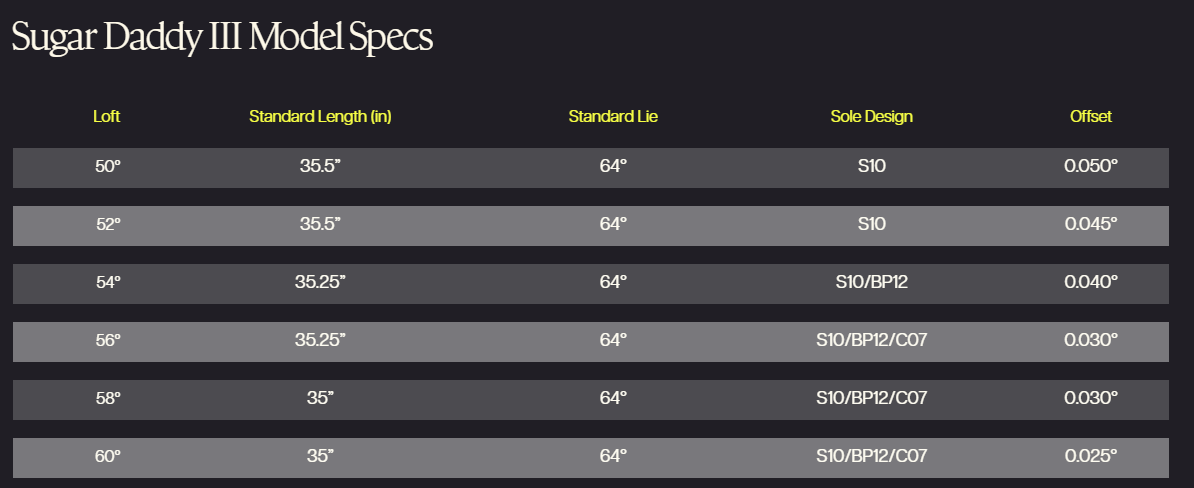
Task: Select the 0.050° offset value
Action: (x=1090, y=166)
